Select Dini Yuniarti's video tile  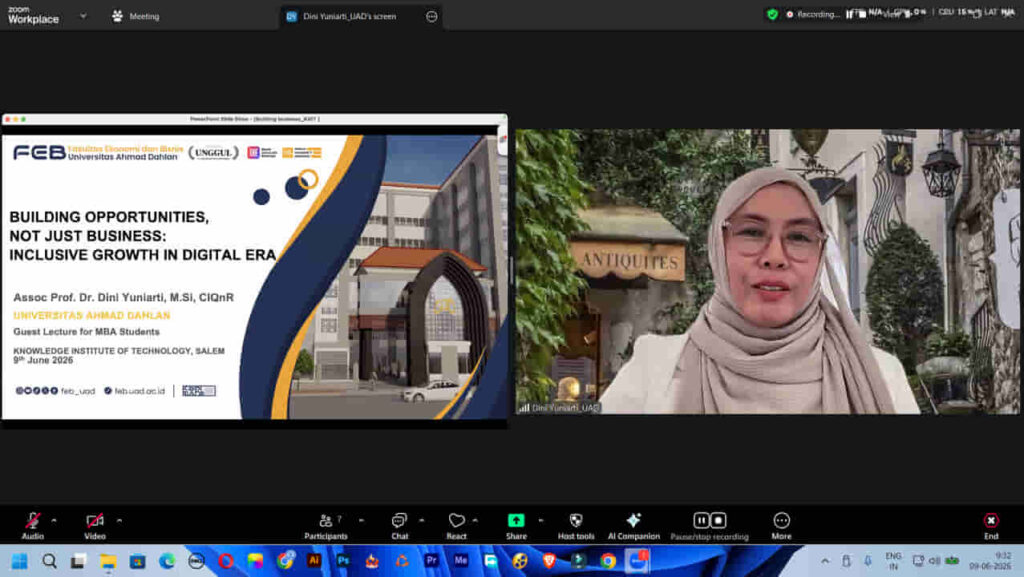[x=767, y=271]
